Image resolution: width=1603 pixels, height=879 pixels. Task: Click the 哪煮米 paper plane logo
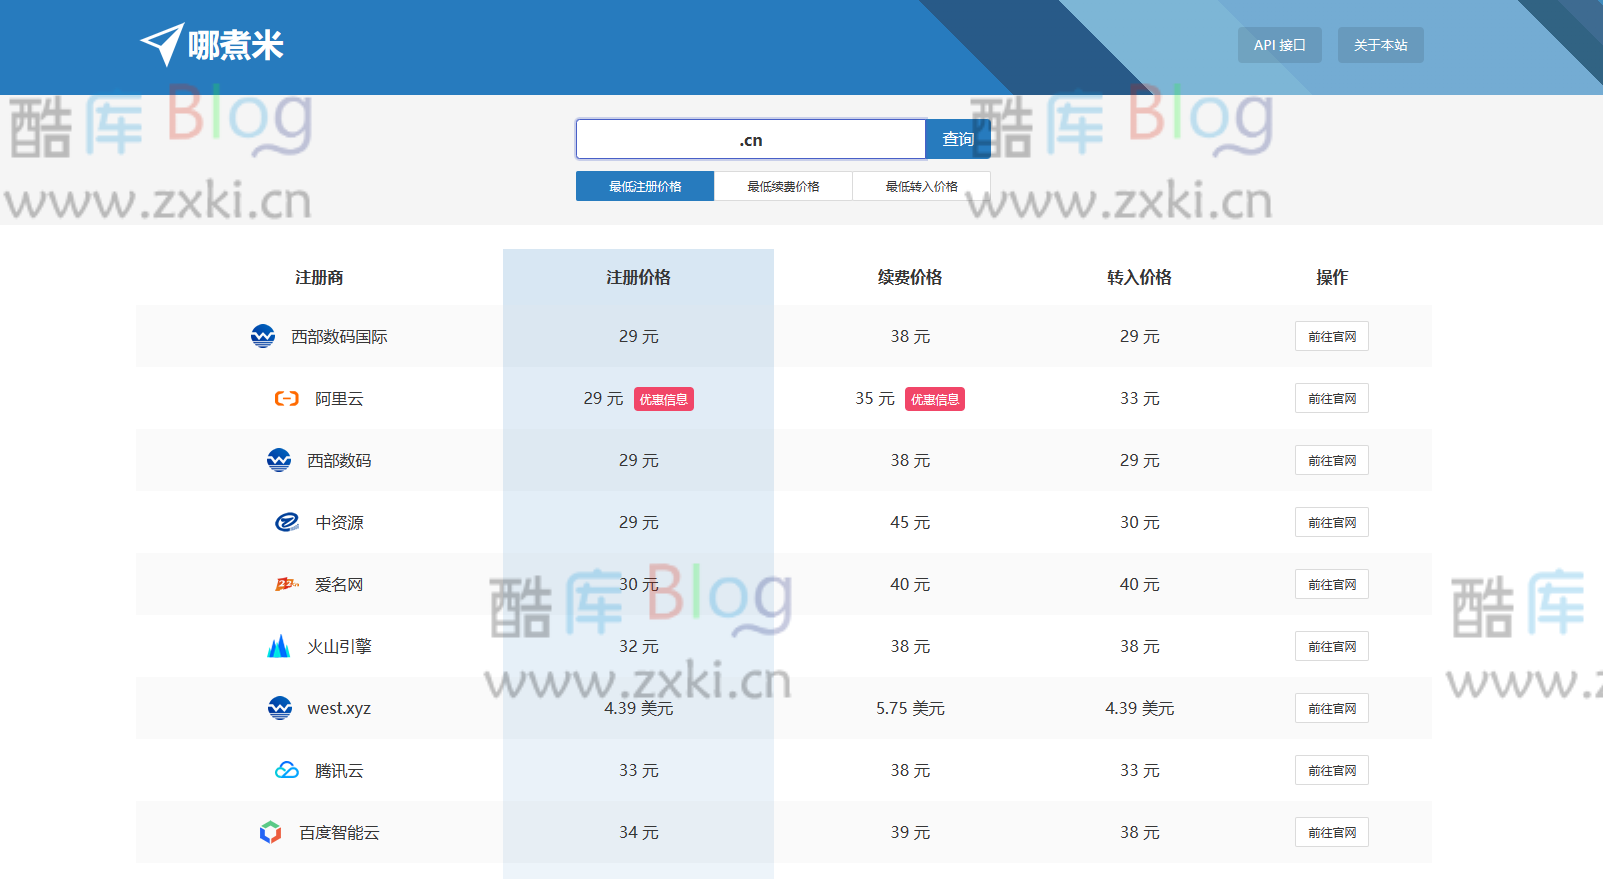pyautogui.click(x=212, y=45)
